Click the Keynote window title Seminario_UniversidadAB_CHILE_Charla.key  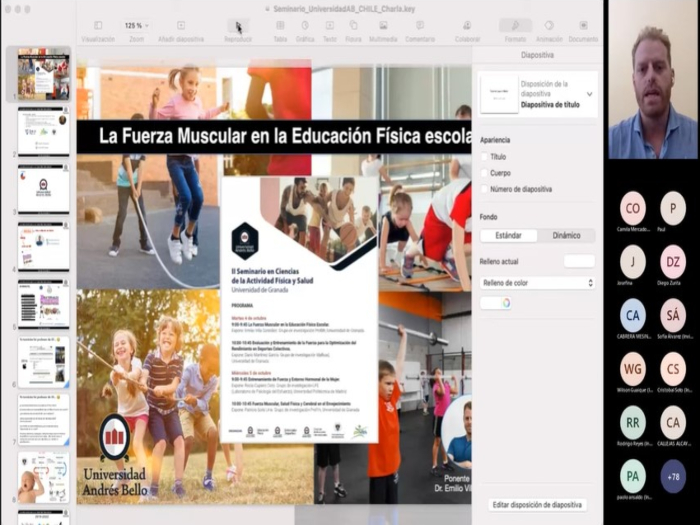pos(344,9)
